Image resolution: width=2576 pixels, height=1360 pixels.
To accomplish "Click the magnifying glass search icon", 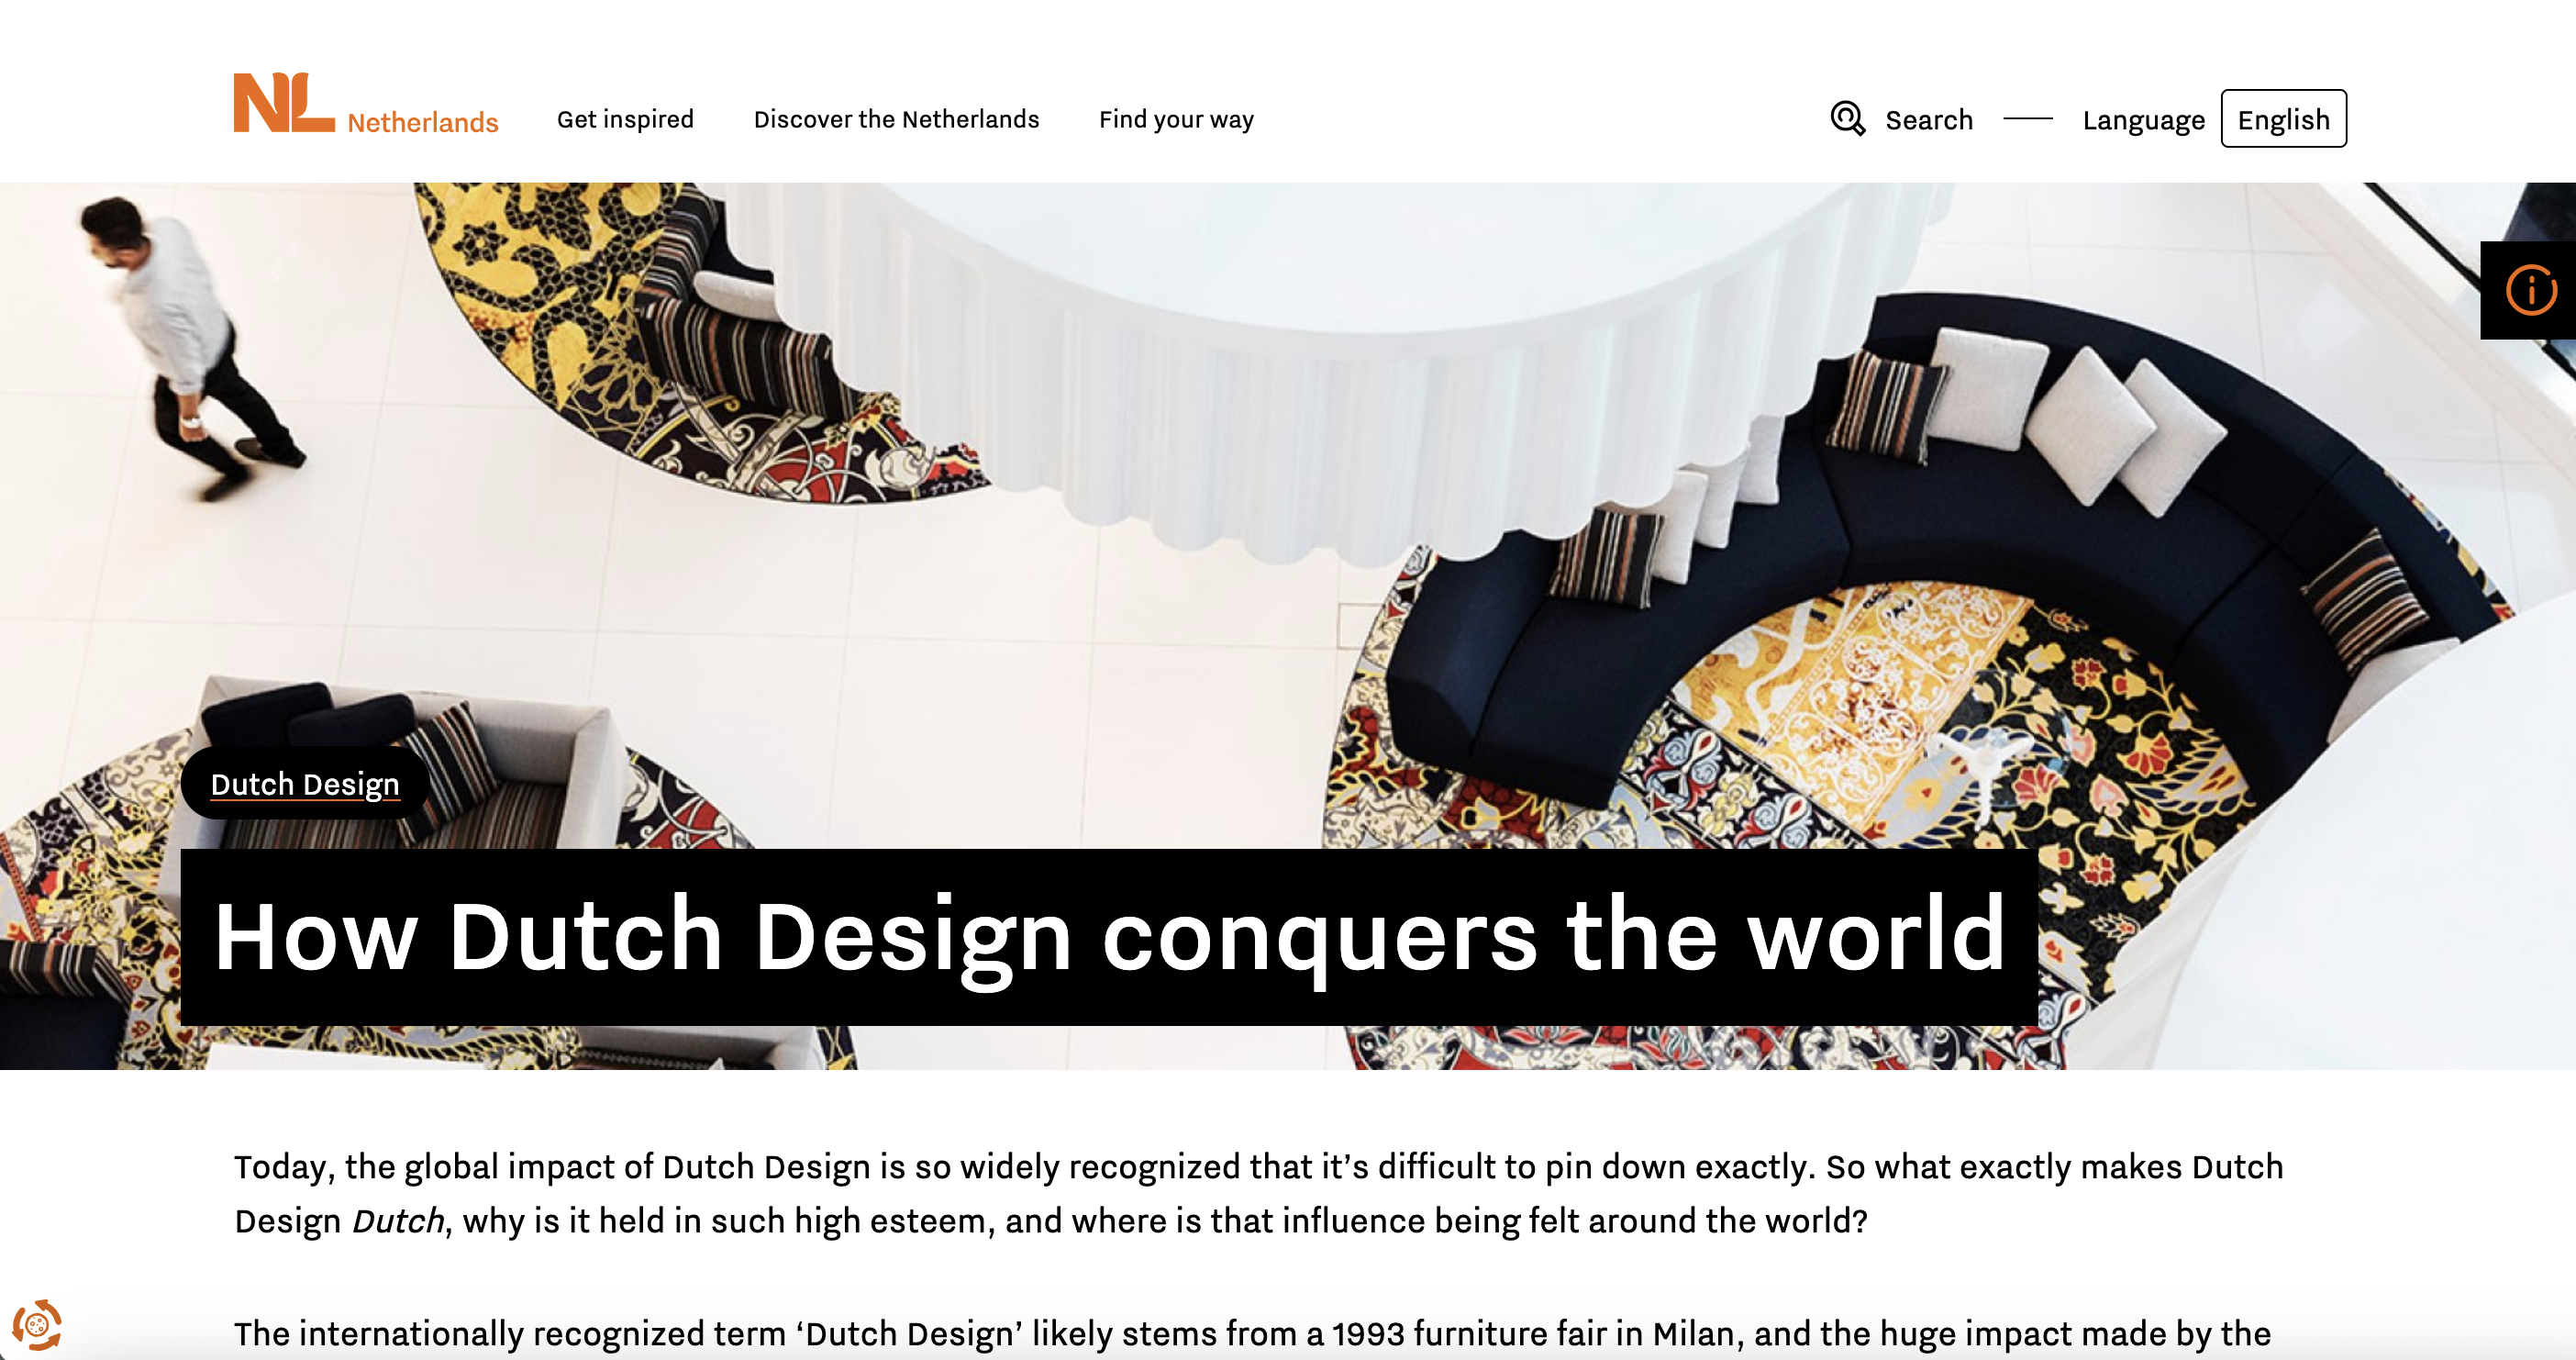I will click(x=1847, y=118).
